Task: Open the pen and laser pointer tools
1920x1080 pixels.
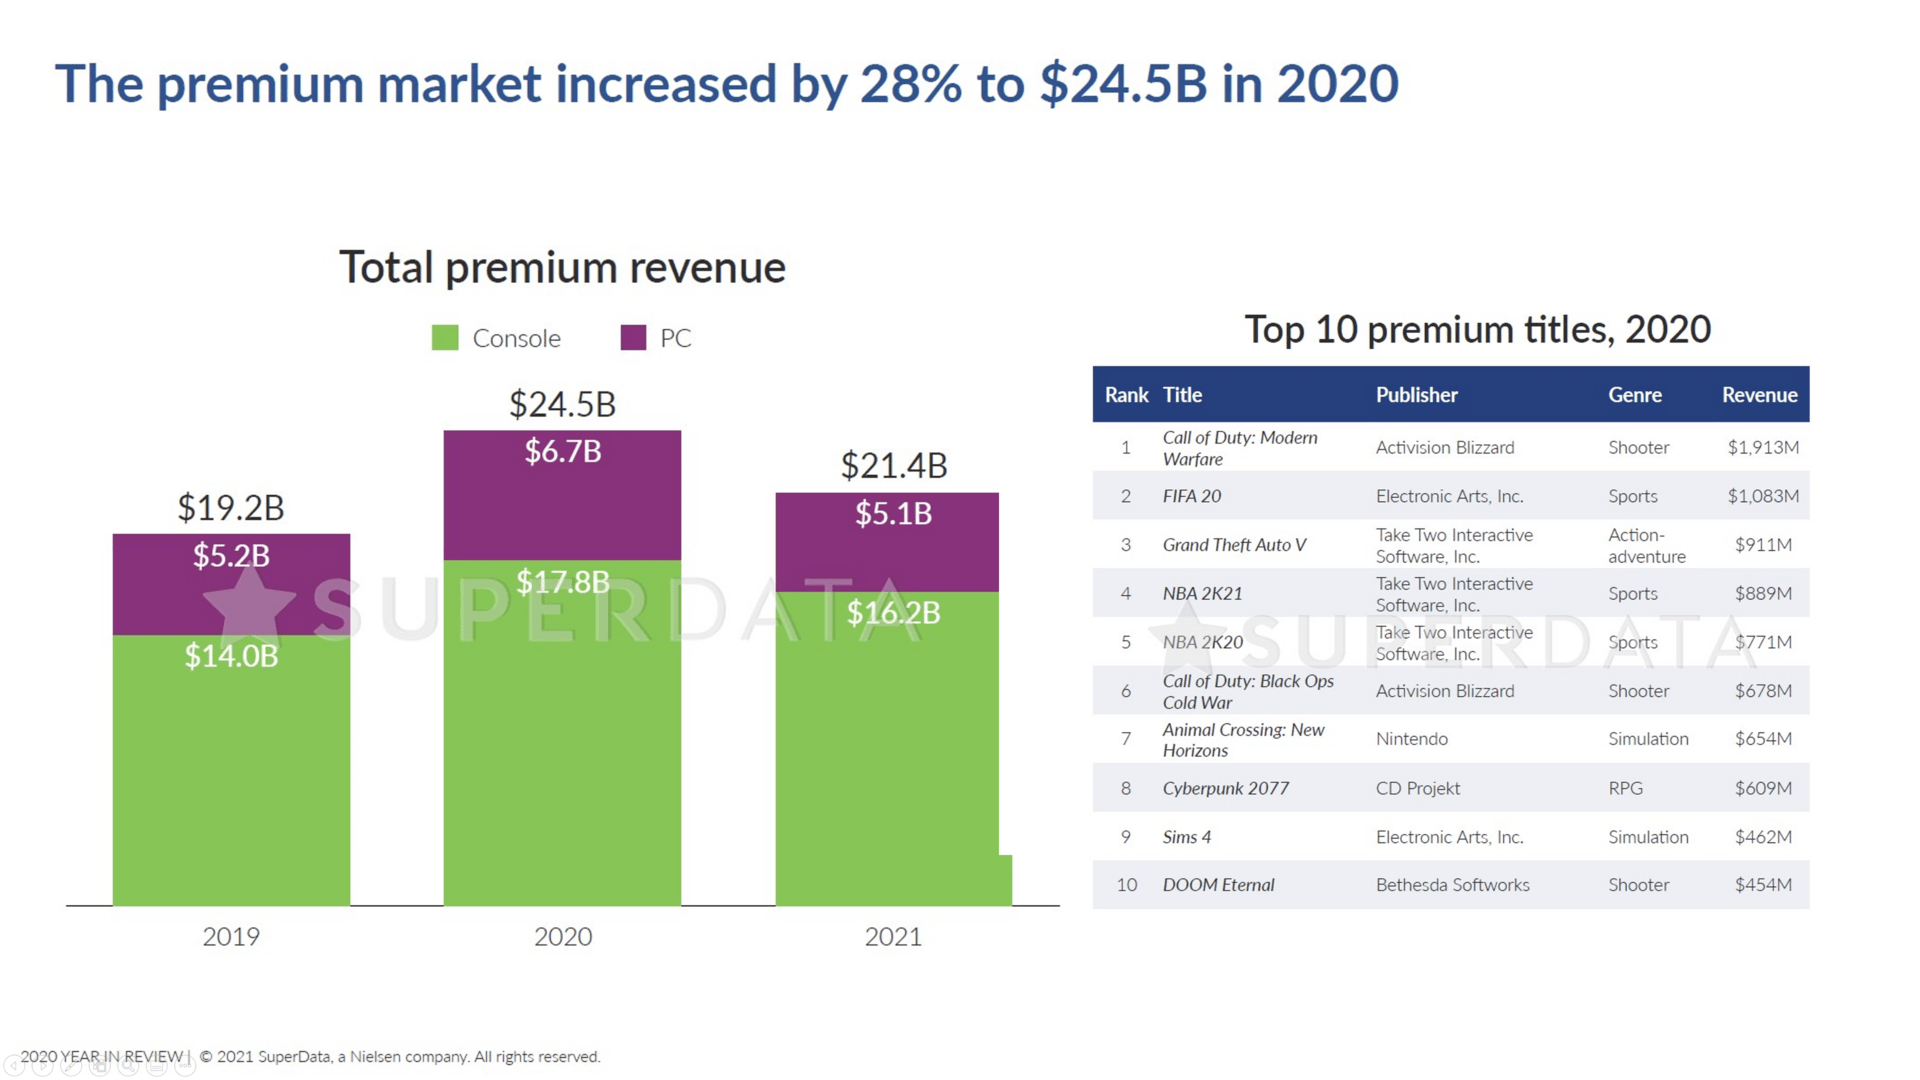Action: point(71,1067)
